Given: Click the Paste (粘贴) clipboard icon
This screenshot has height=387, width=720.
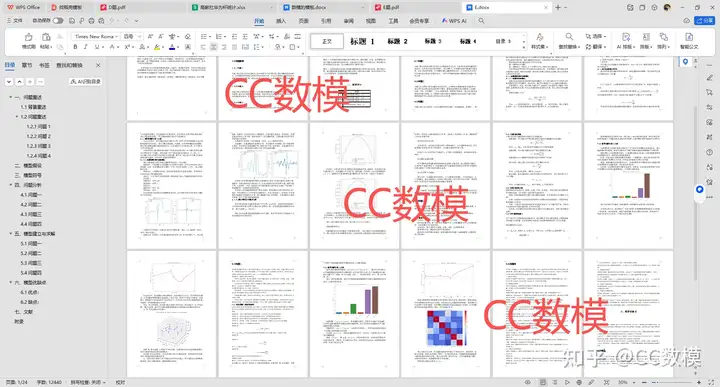Looking at the screenshot, I should [46, 37].
